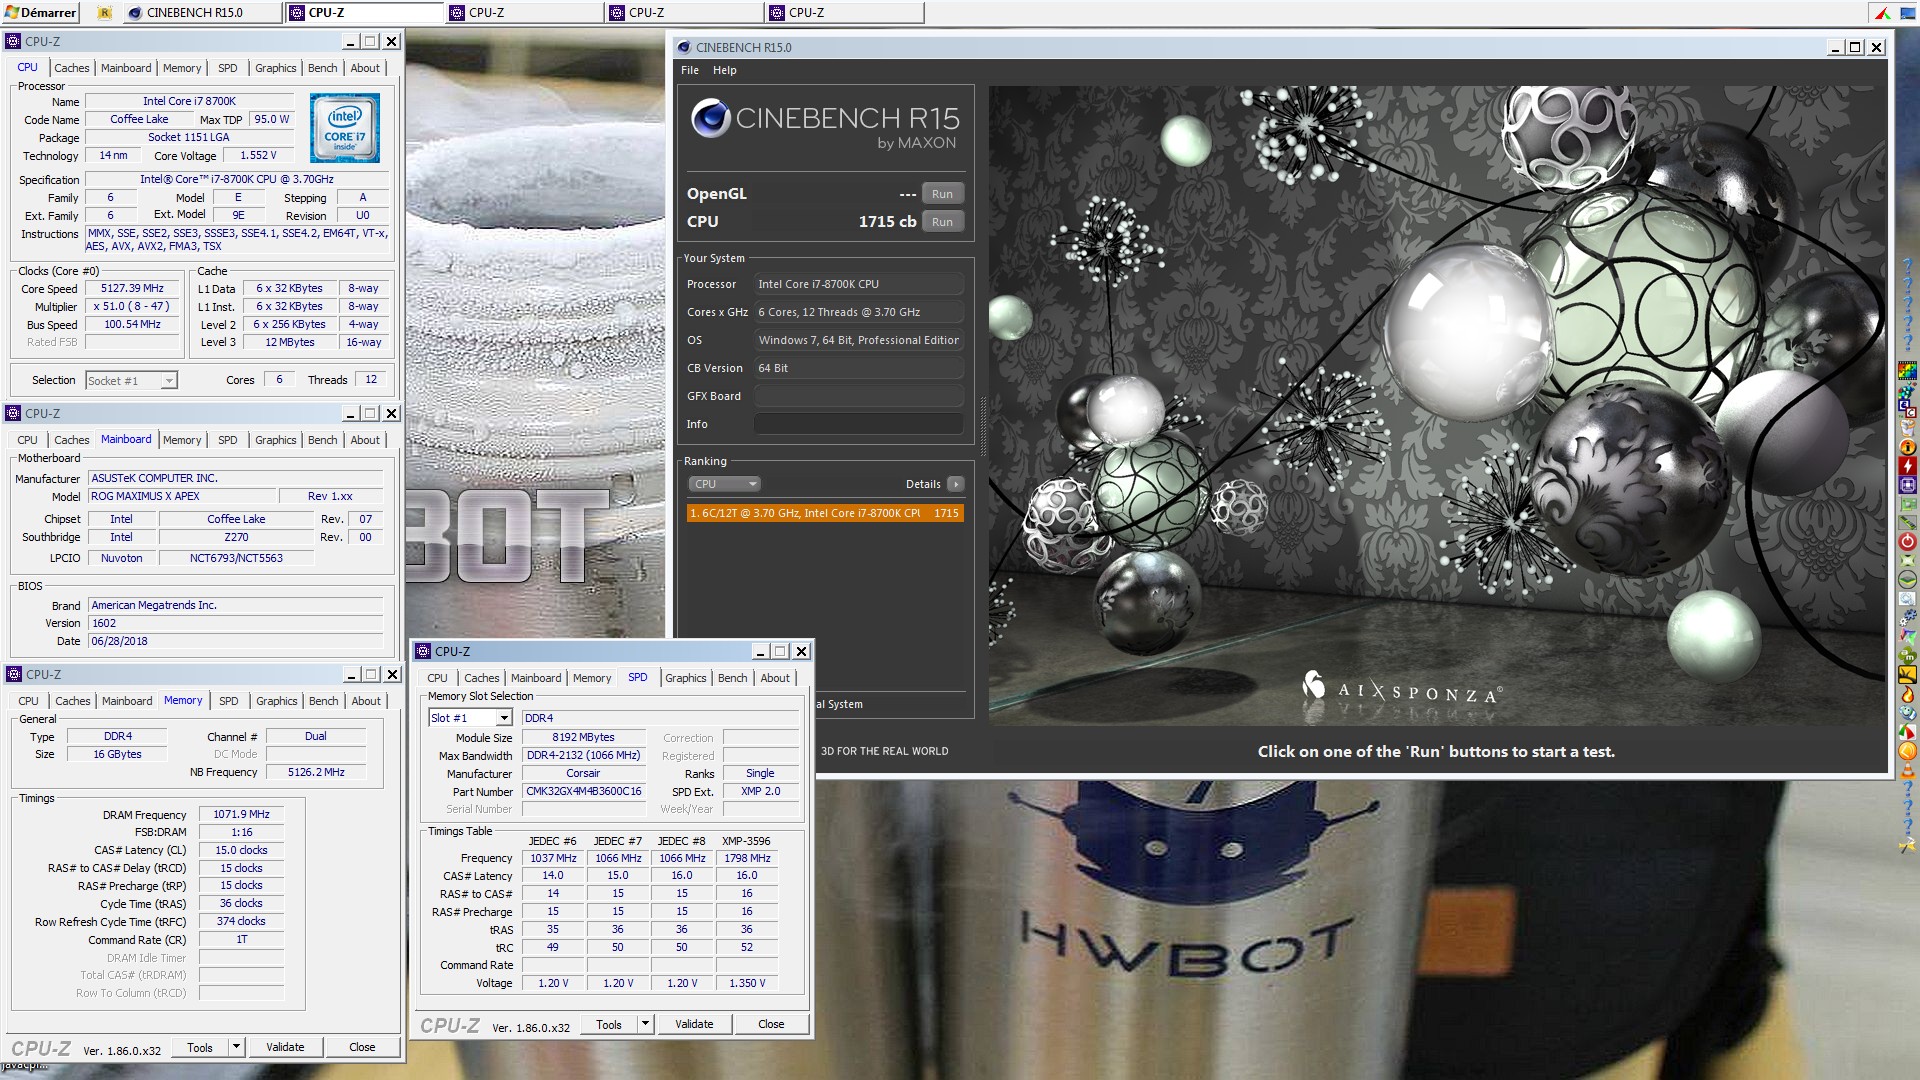The height and width of the screenshot is (1080, 1920).
Task: Click the rendered spheres image in Cinebench
Action: (x=1436, y=405)
